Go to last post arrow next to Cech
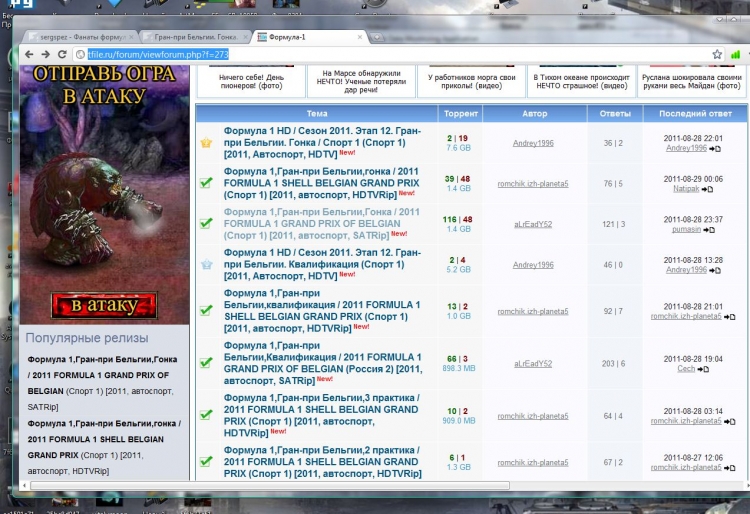This screenshot has width=750, height=514. pos(703,369)
